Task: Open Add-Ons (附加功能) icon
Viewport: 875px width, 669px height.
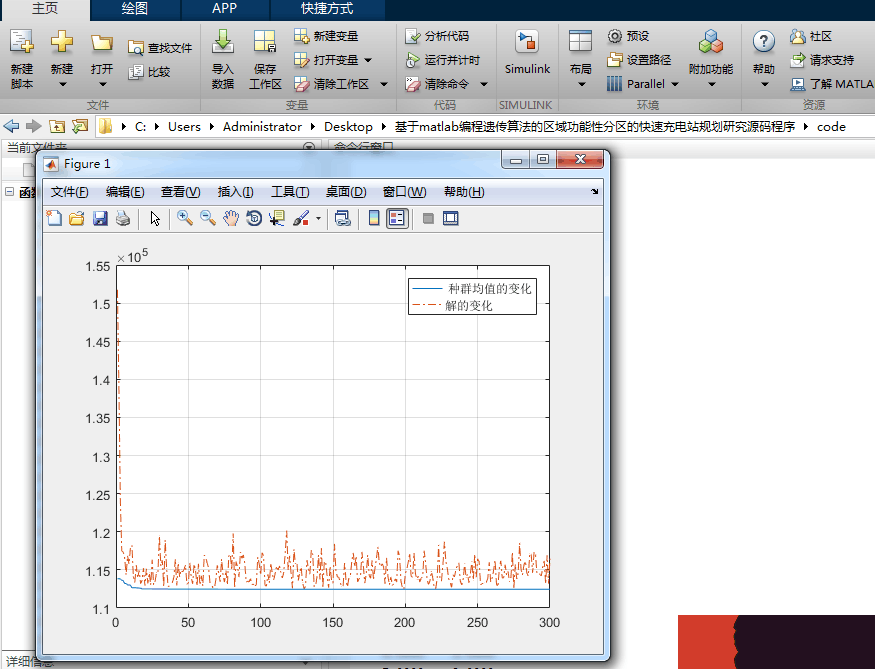Action: click(710, 42)
